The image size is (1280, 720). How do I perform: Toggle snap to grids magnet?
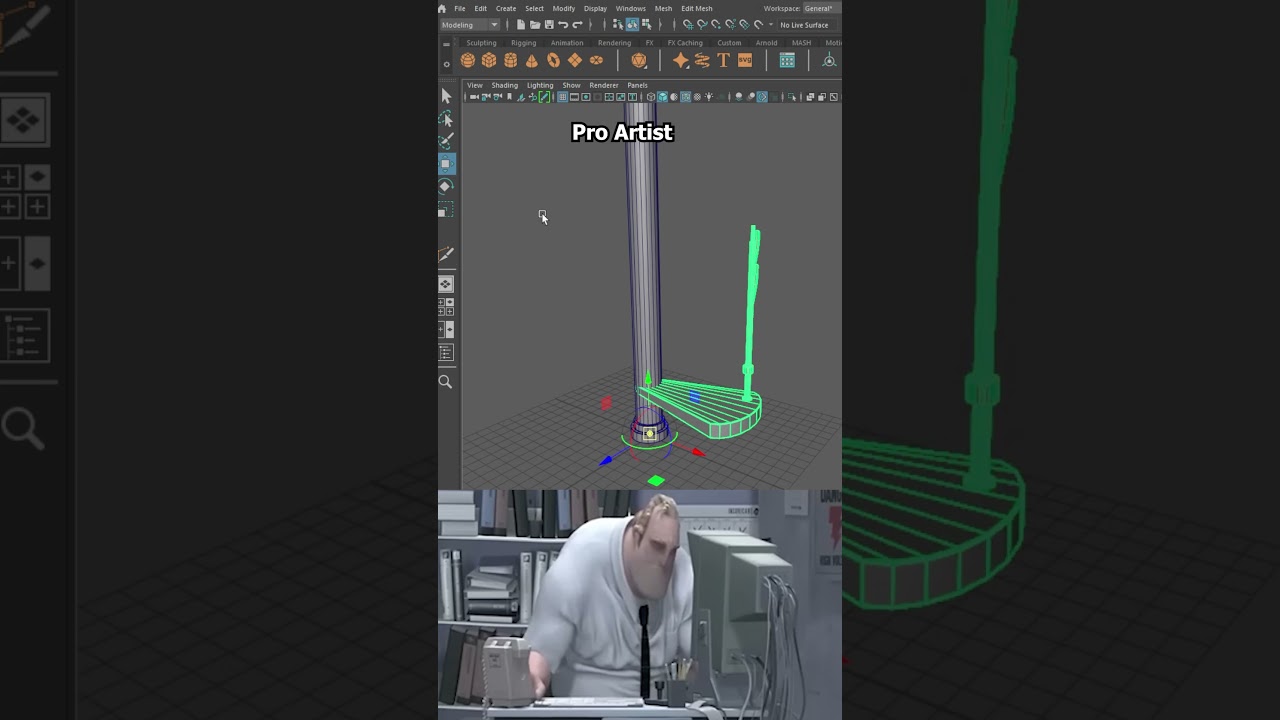(x=688, y=25)
